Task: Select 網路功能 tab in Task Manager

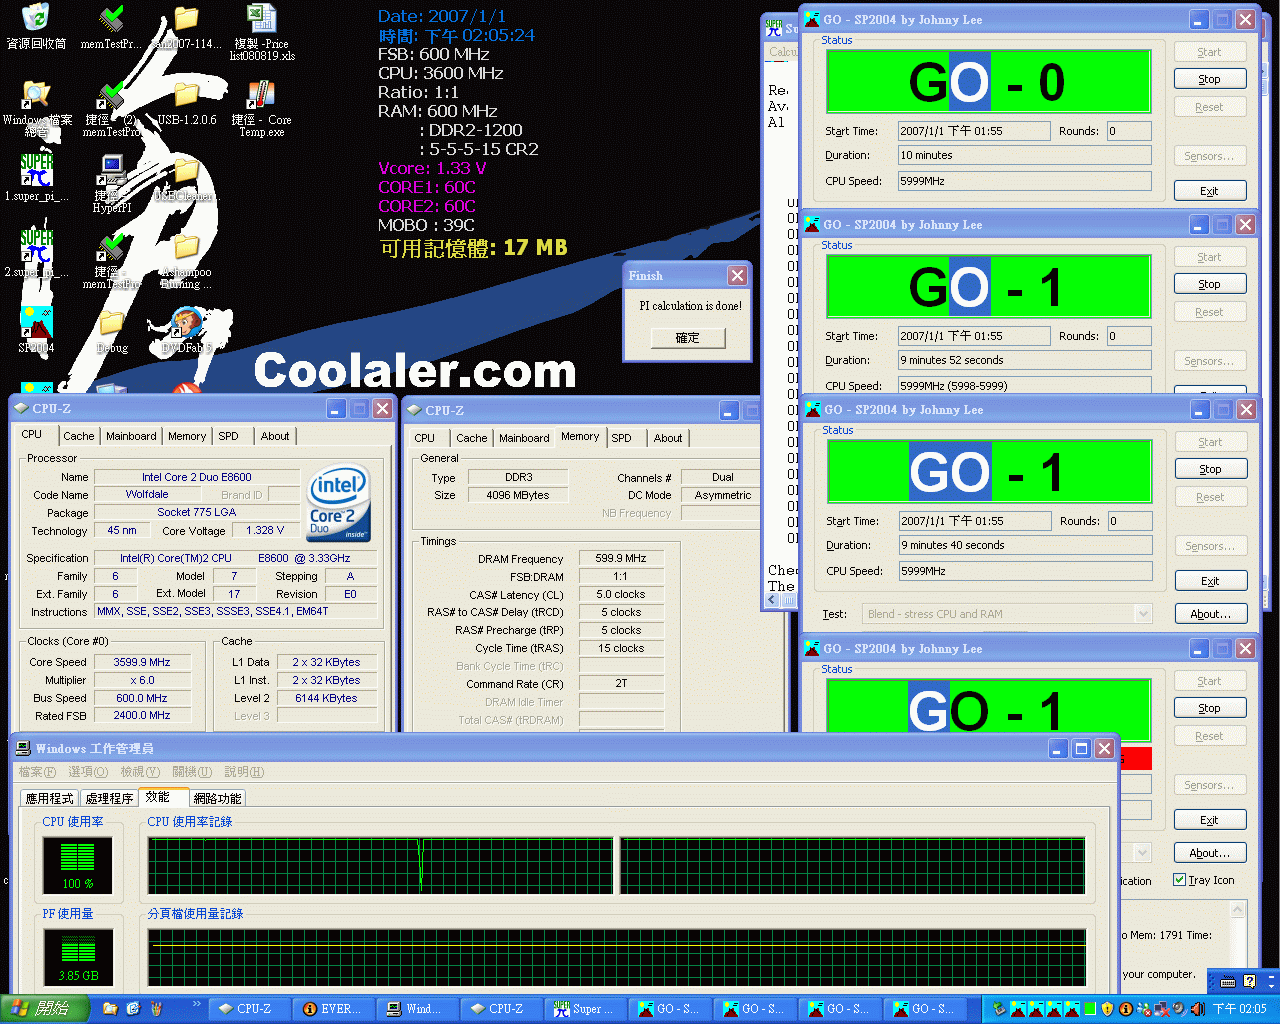Action: coord(217,798)
